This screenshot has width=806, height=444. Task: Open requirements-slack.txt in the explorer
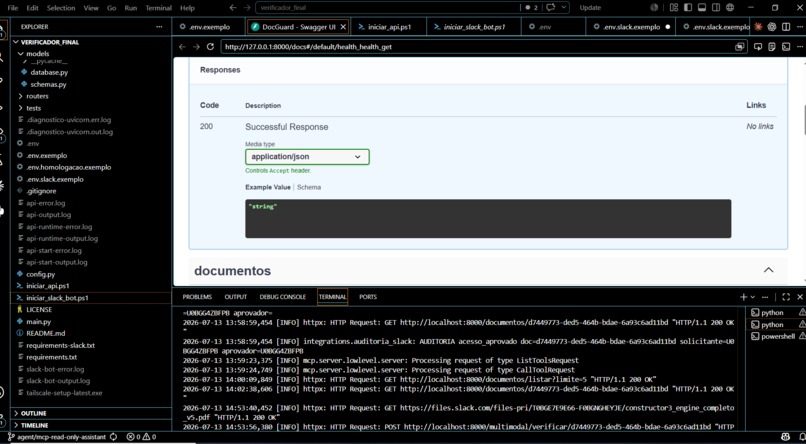[x=61, y=345]
